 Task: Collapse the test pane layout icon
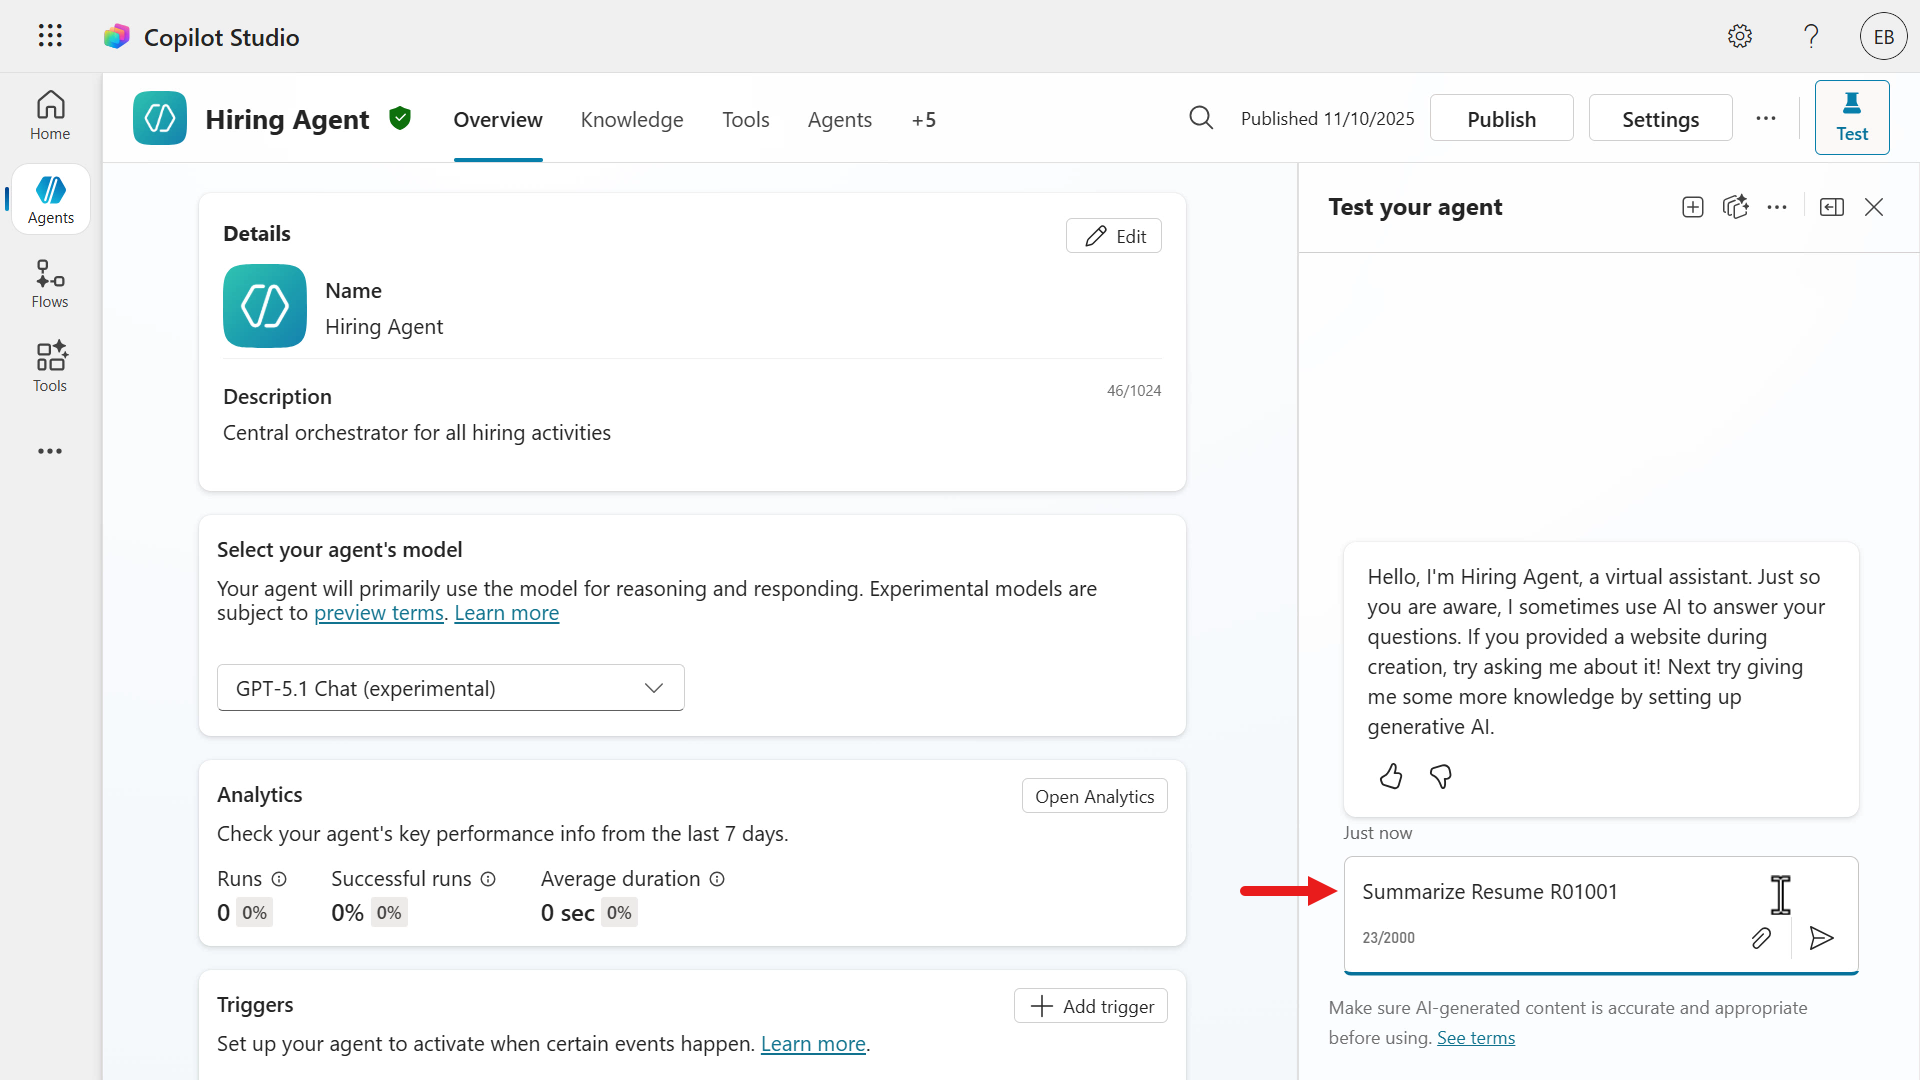1832,207
